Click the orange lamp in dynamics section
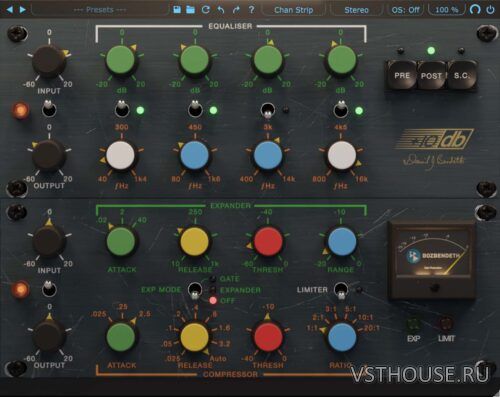 pos(20,289)
